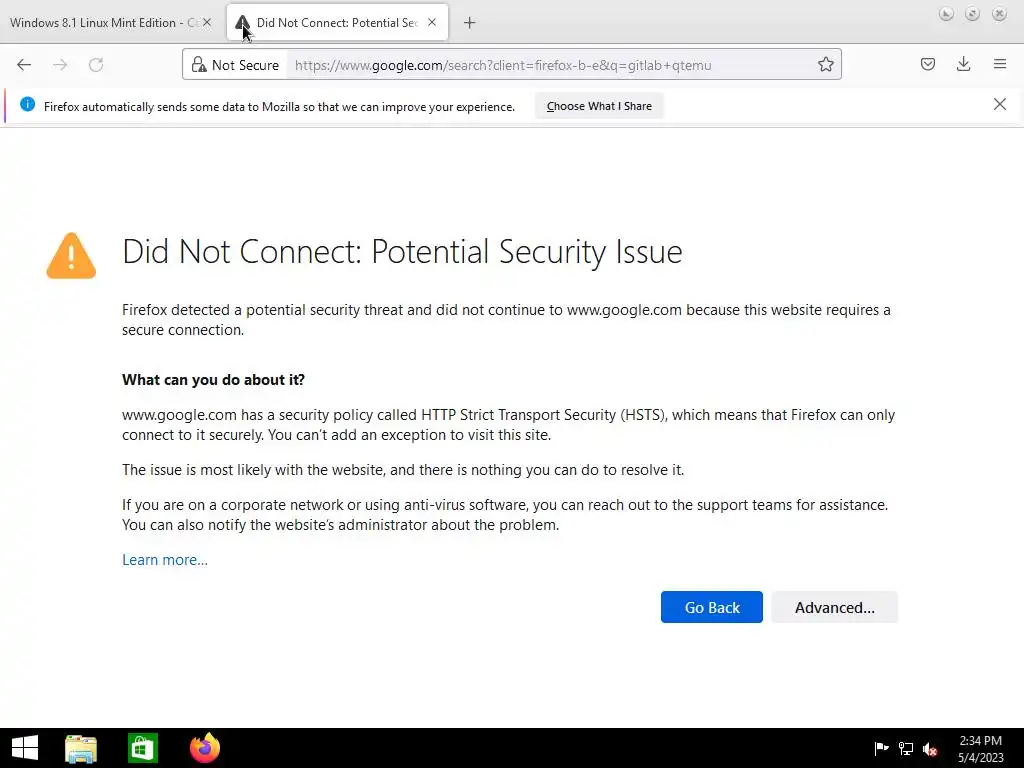Click the reload page icon
The width and height of the screenshot is (1024, 768).
[x=96, y=65]
